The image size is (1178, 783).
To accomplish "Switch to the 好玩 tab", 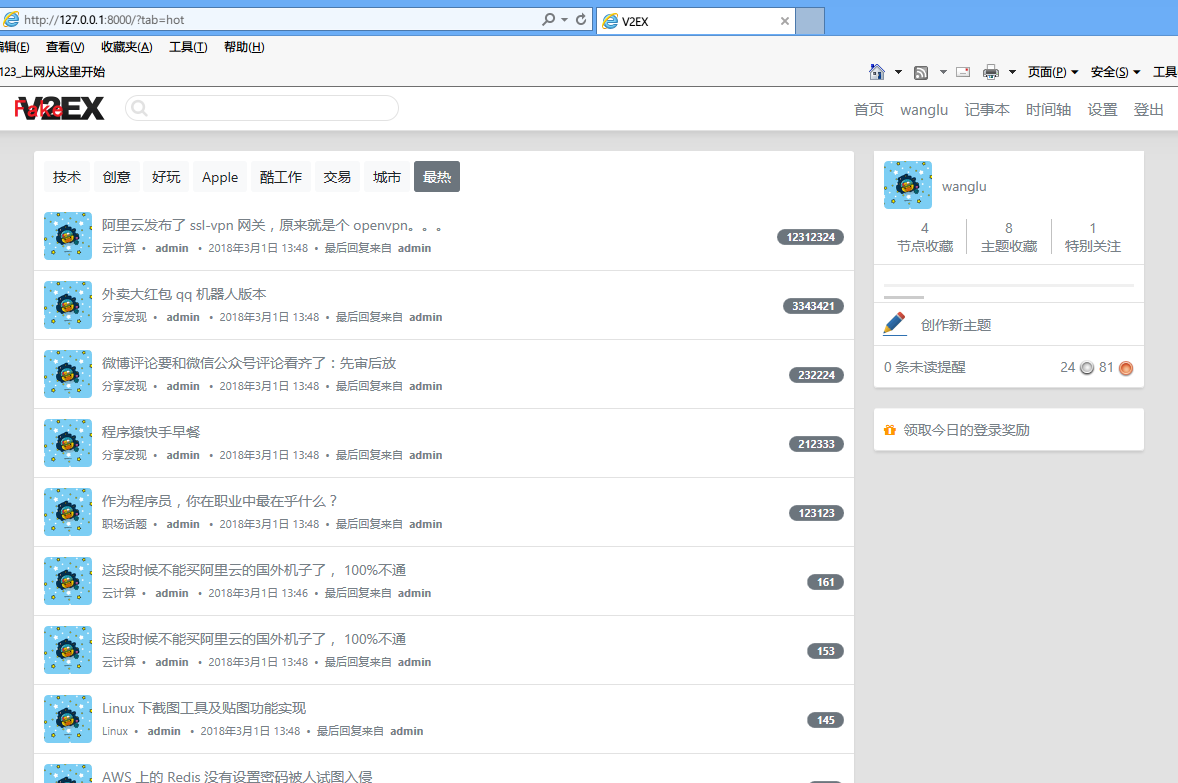I will 166,177.
